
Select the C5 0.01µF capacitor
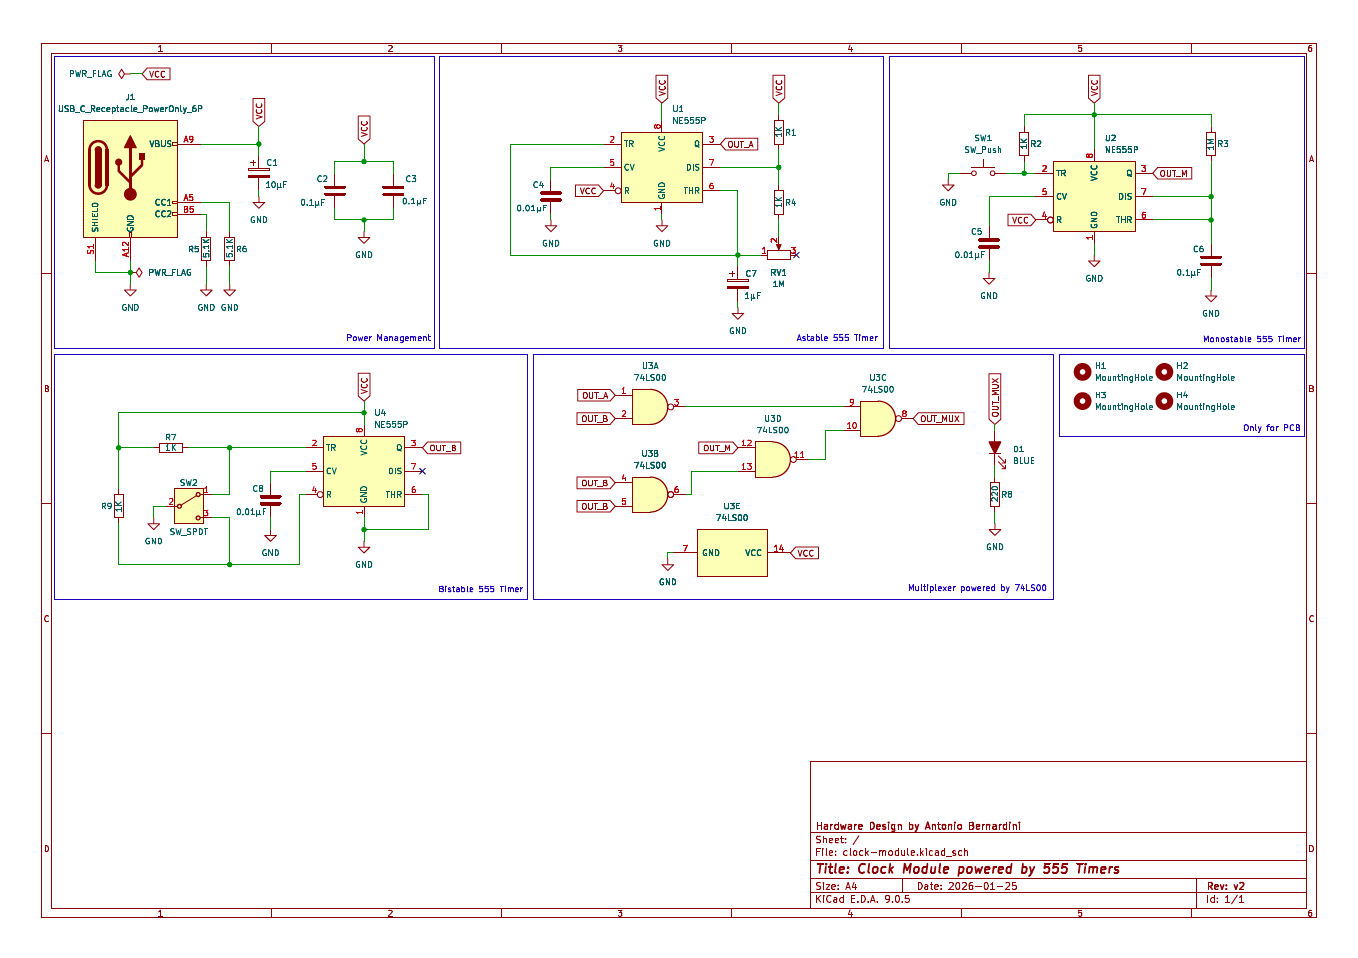989,242
